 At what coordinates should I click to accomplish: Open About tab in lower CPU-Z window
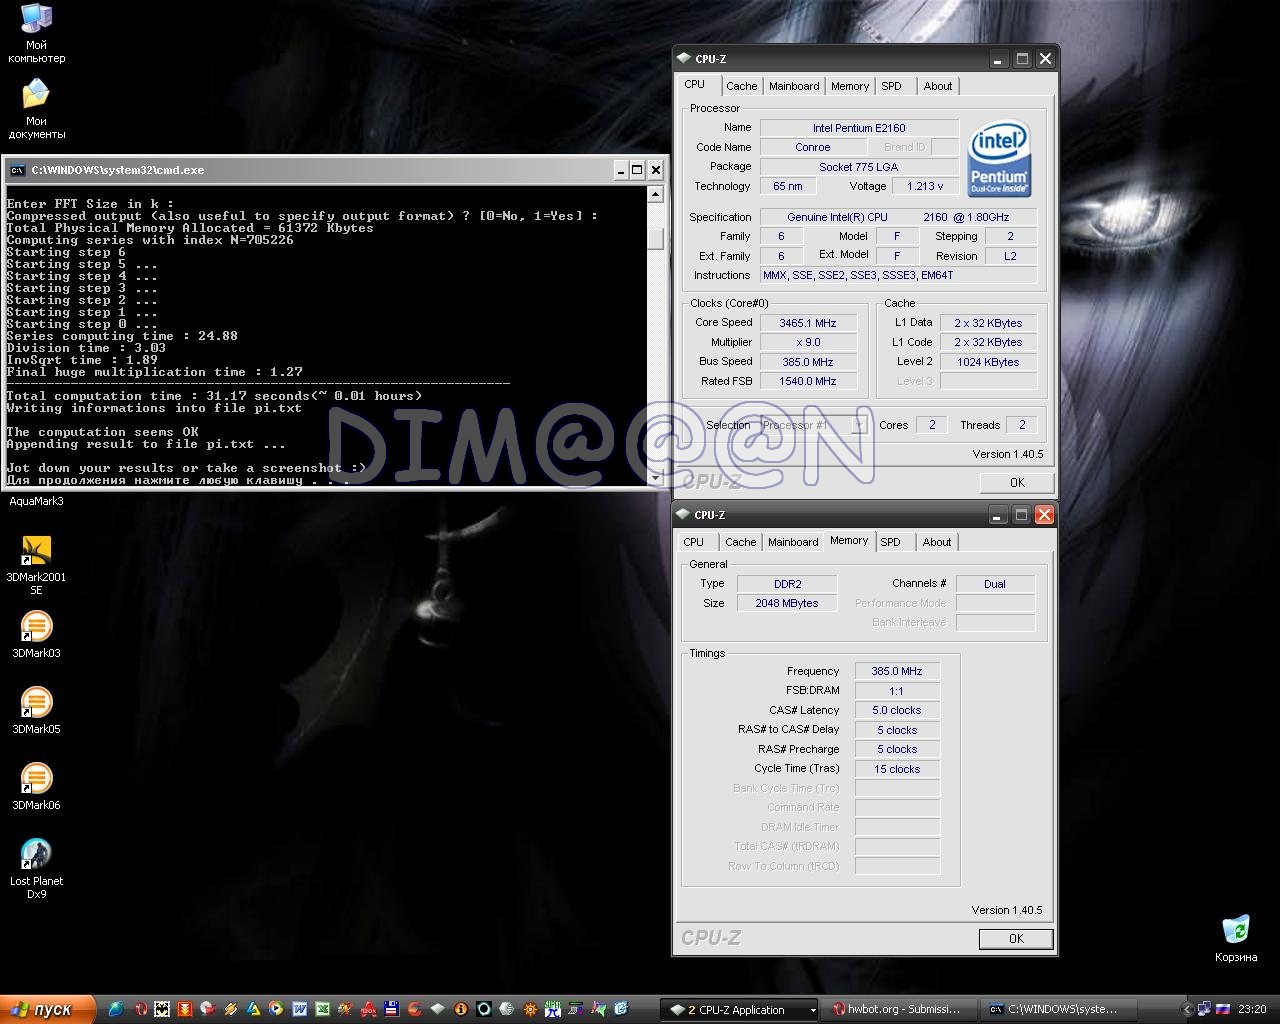coord(937,542)
